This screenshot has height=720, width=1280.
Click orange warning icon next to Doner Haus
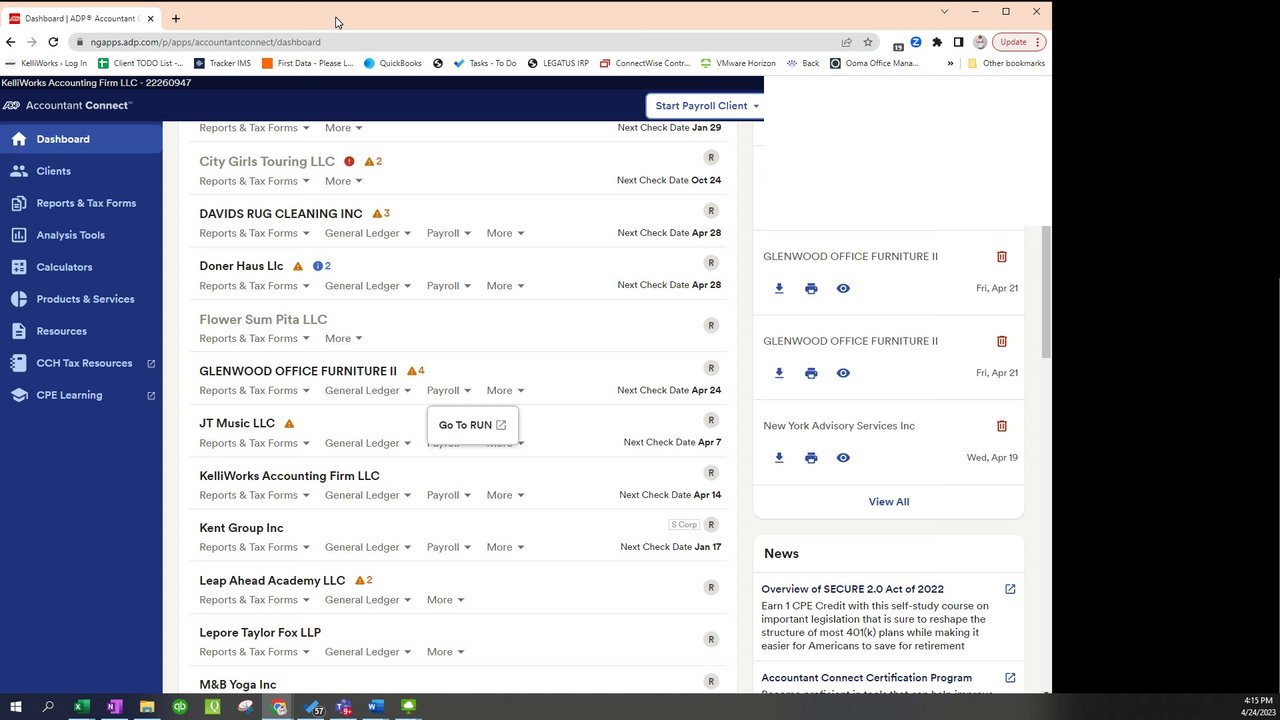(298, 266)
